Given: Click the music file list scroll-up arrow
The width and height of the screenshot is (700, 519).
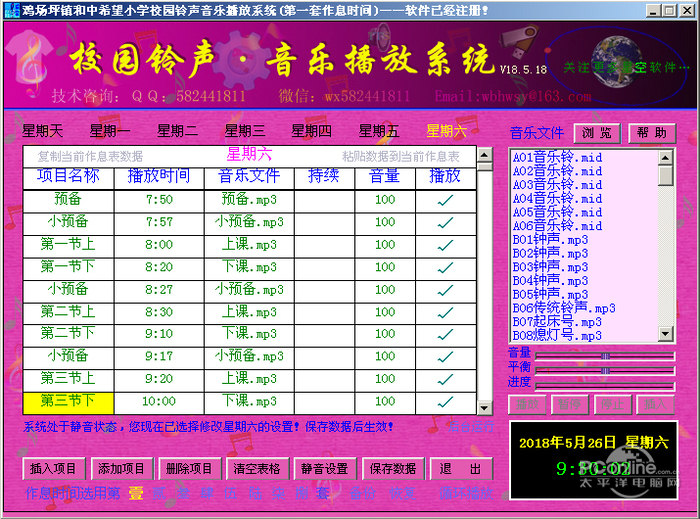Looking at the screenshot, I should click(x=666, y=158).
